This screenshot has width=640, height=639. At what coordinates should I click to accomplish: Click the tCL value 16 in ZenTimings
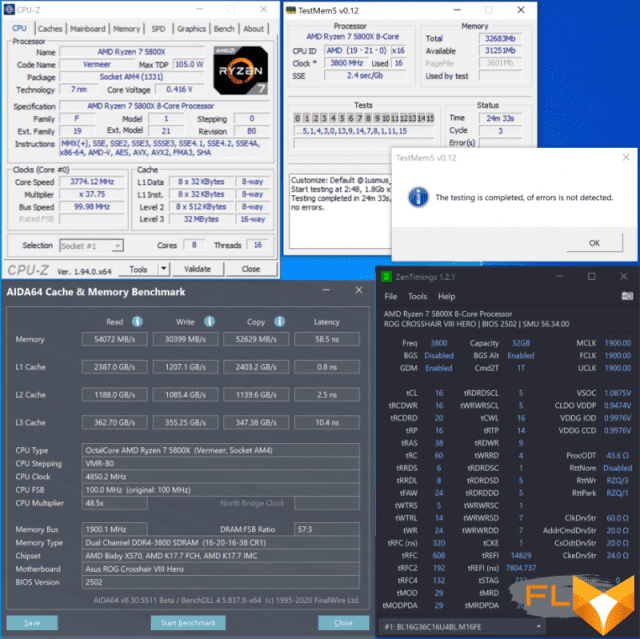(439, 393)
